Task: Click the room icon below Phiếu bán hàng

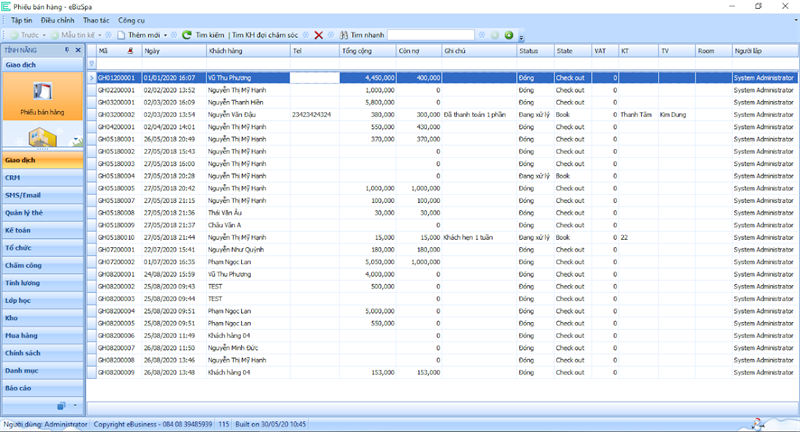Action: coord(42,138)
